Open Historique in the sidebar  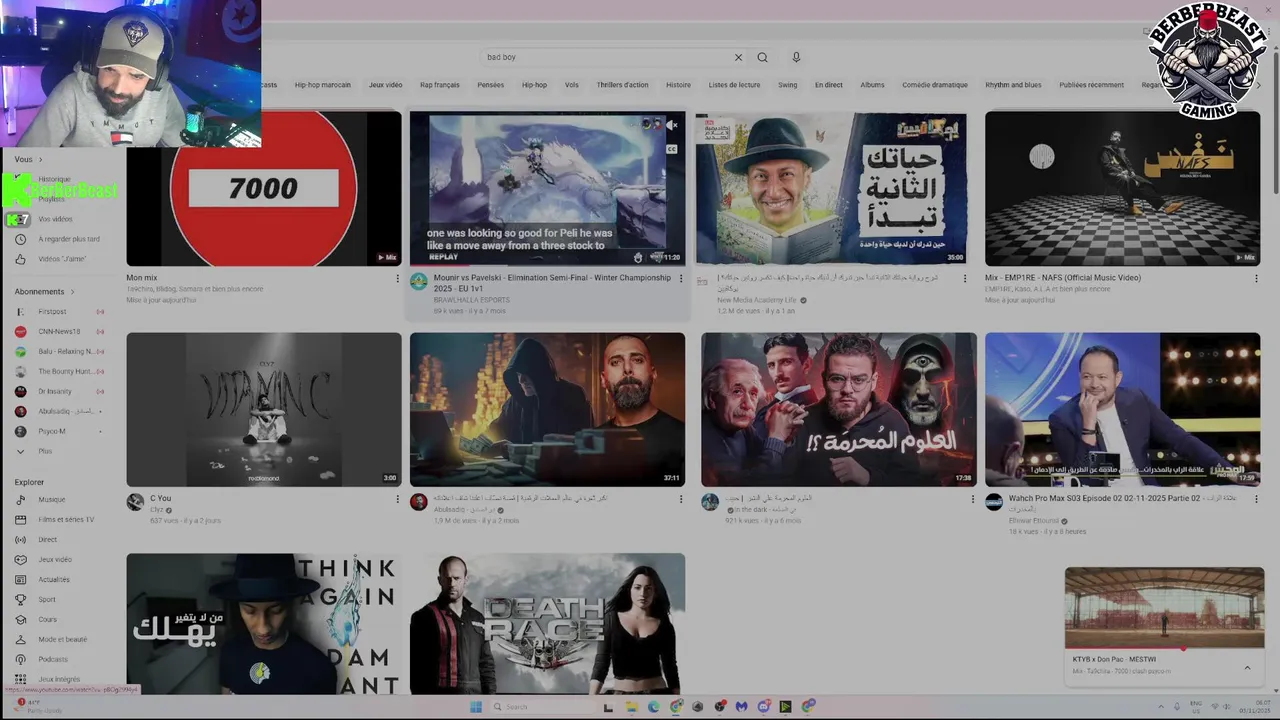click(x=55, y=179)
